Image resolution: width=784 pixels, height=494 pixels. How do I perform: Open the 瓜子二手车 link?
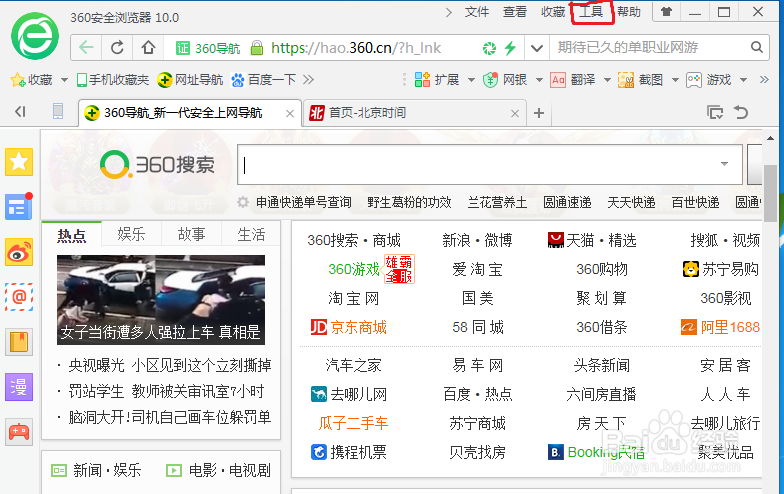click(x=354, y=424)
